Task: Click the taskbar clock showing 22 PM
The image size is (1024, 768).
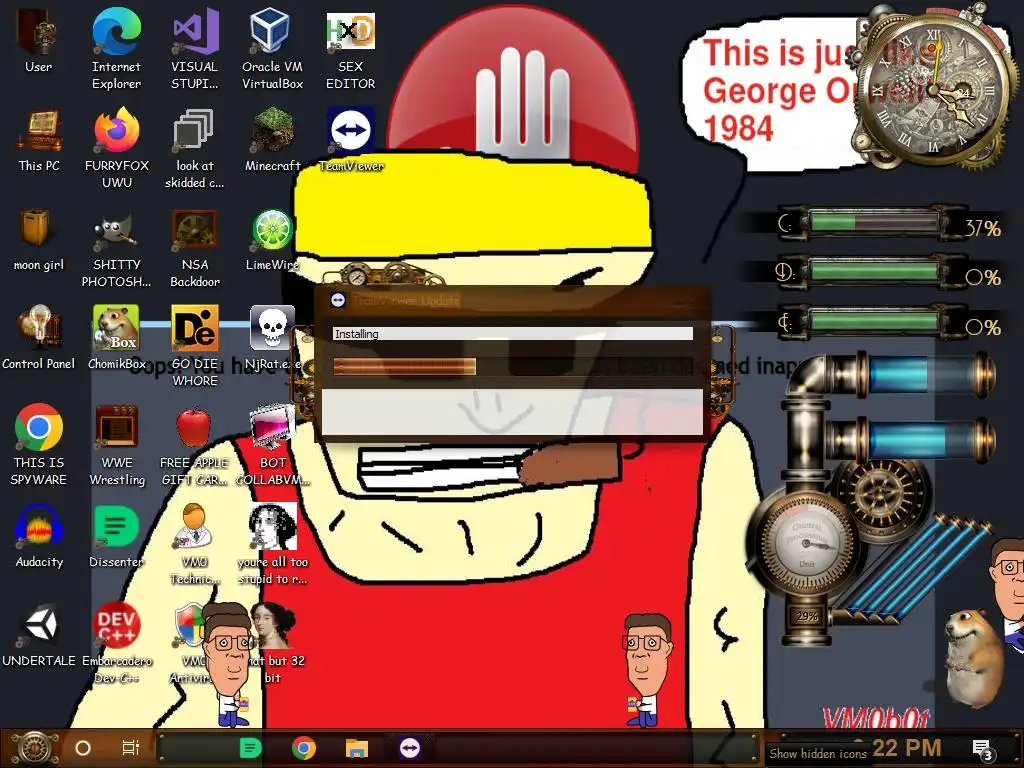Action: tap(906, 748)
